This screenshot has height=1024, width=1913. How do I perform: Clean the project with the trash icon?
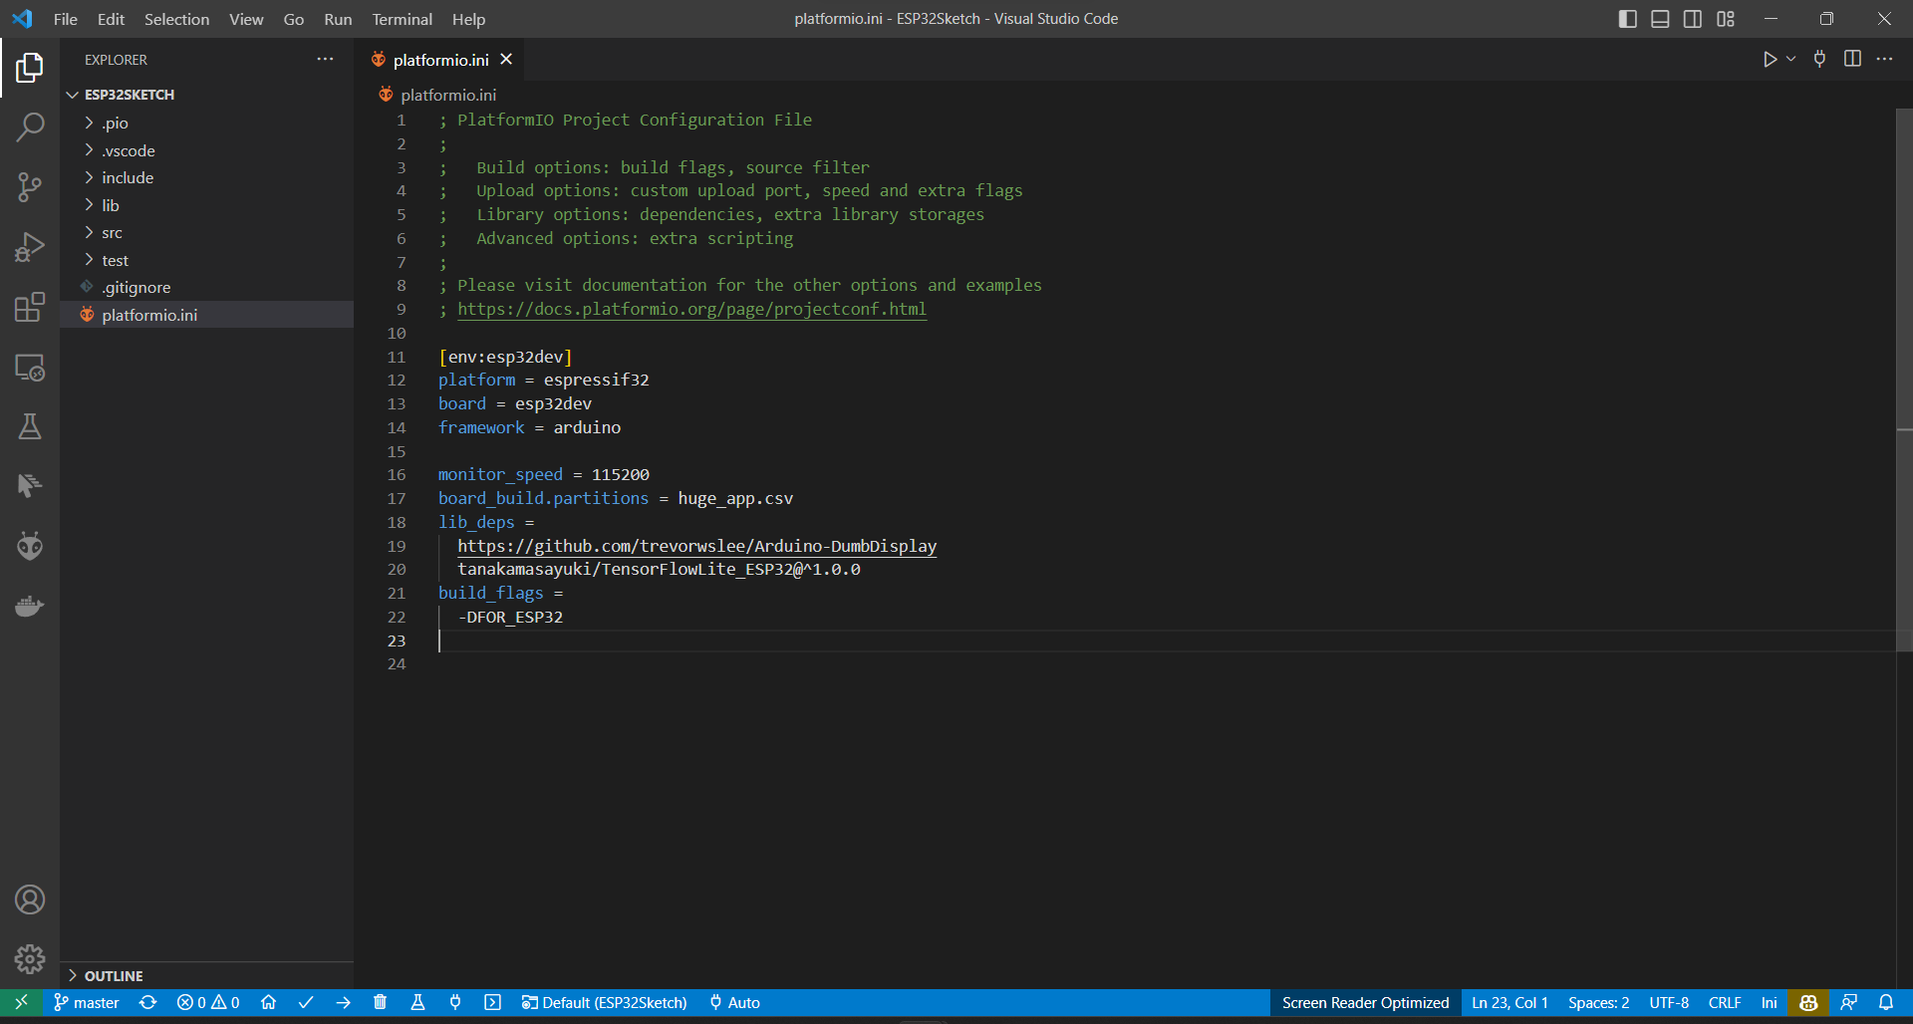[x=380, y=1002]
